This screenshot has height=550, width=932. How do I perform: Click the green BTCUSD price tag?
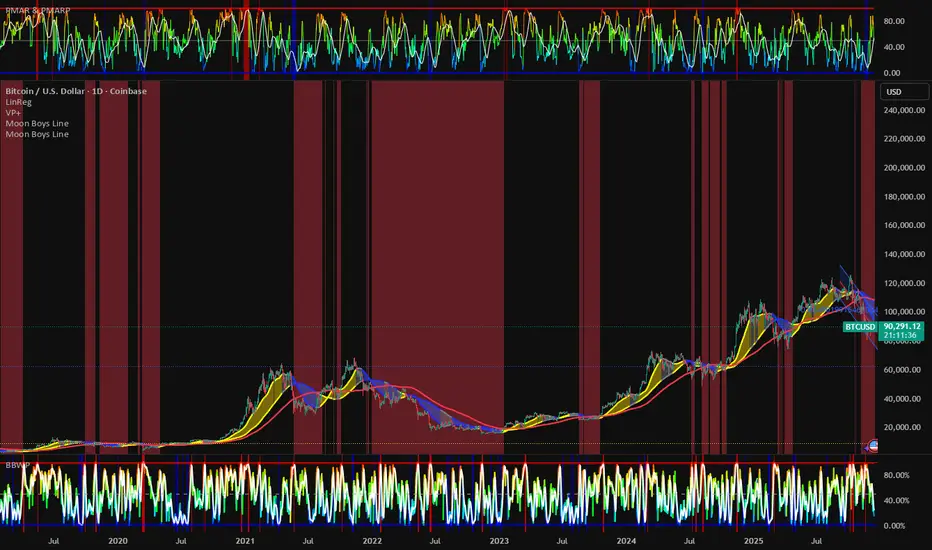(x=860, y=327)
